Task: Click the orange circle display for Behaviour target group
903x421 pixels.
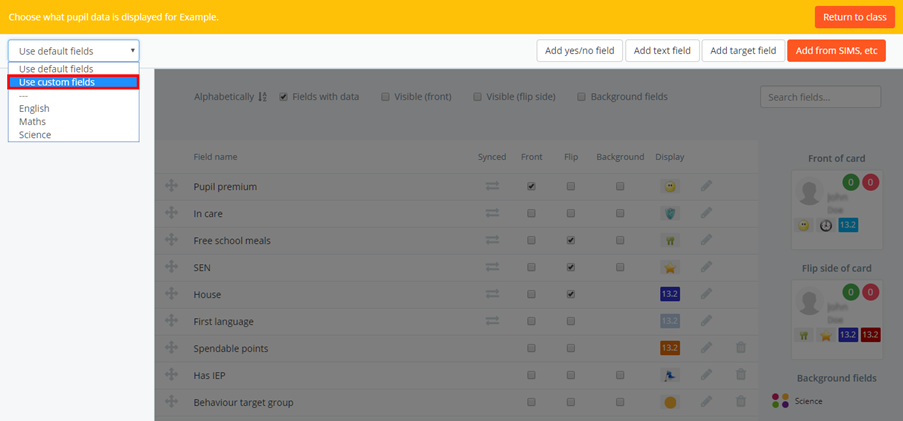Action: click(670, 402)
